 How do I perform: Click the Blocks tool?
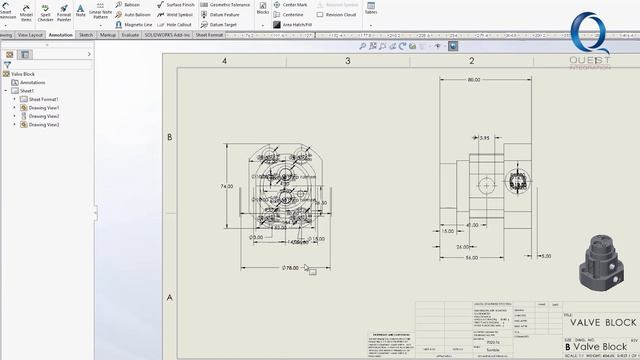262,9
